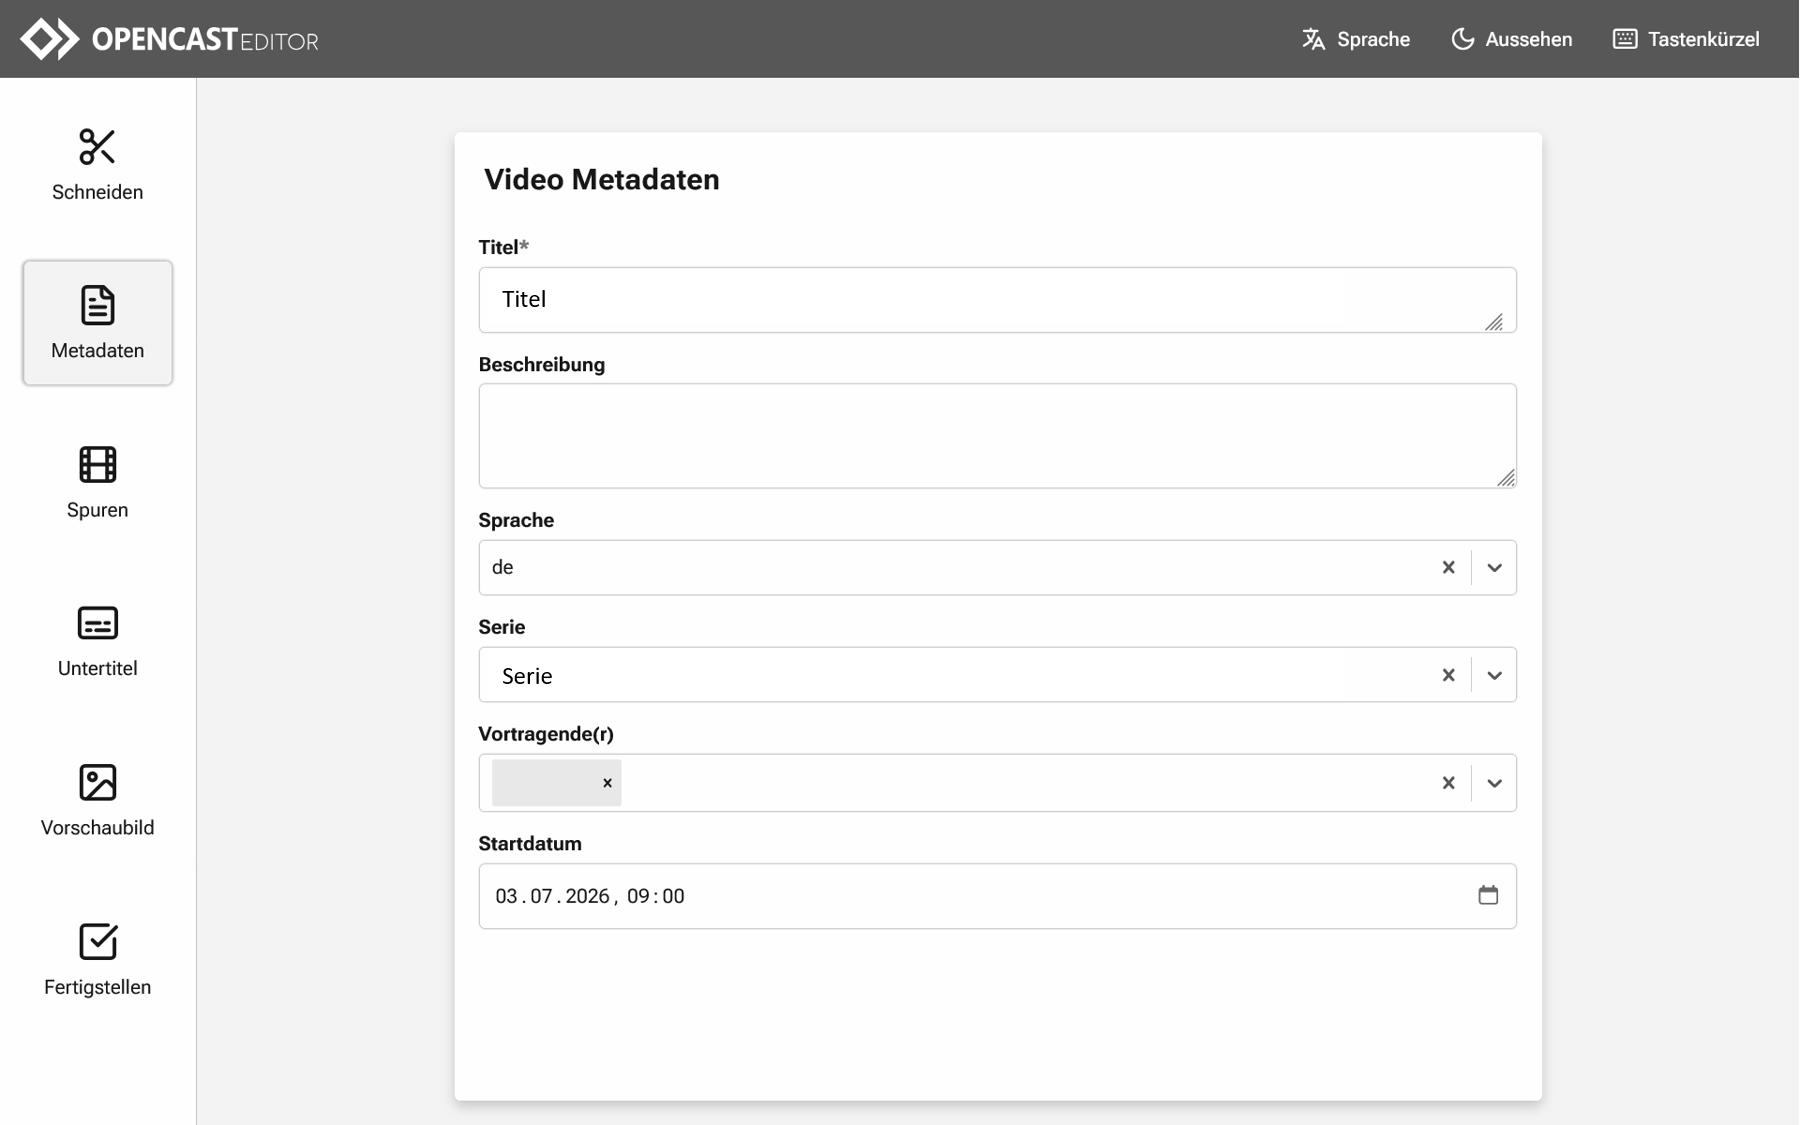
Task: Expand the Vortragende(r) dropdown
Action: (x=1494, y=783)
